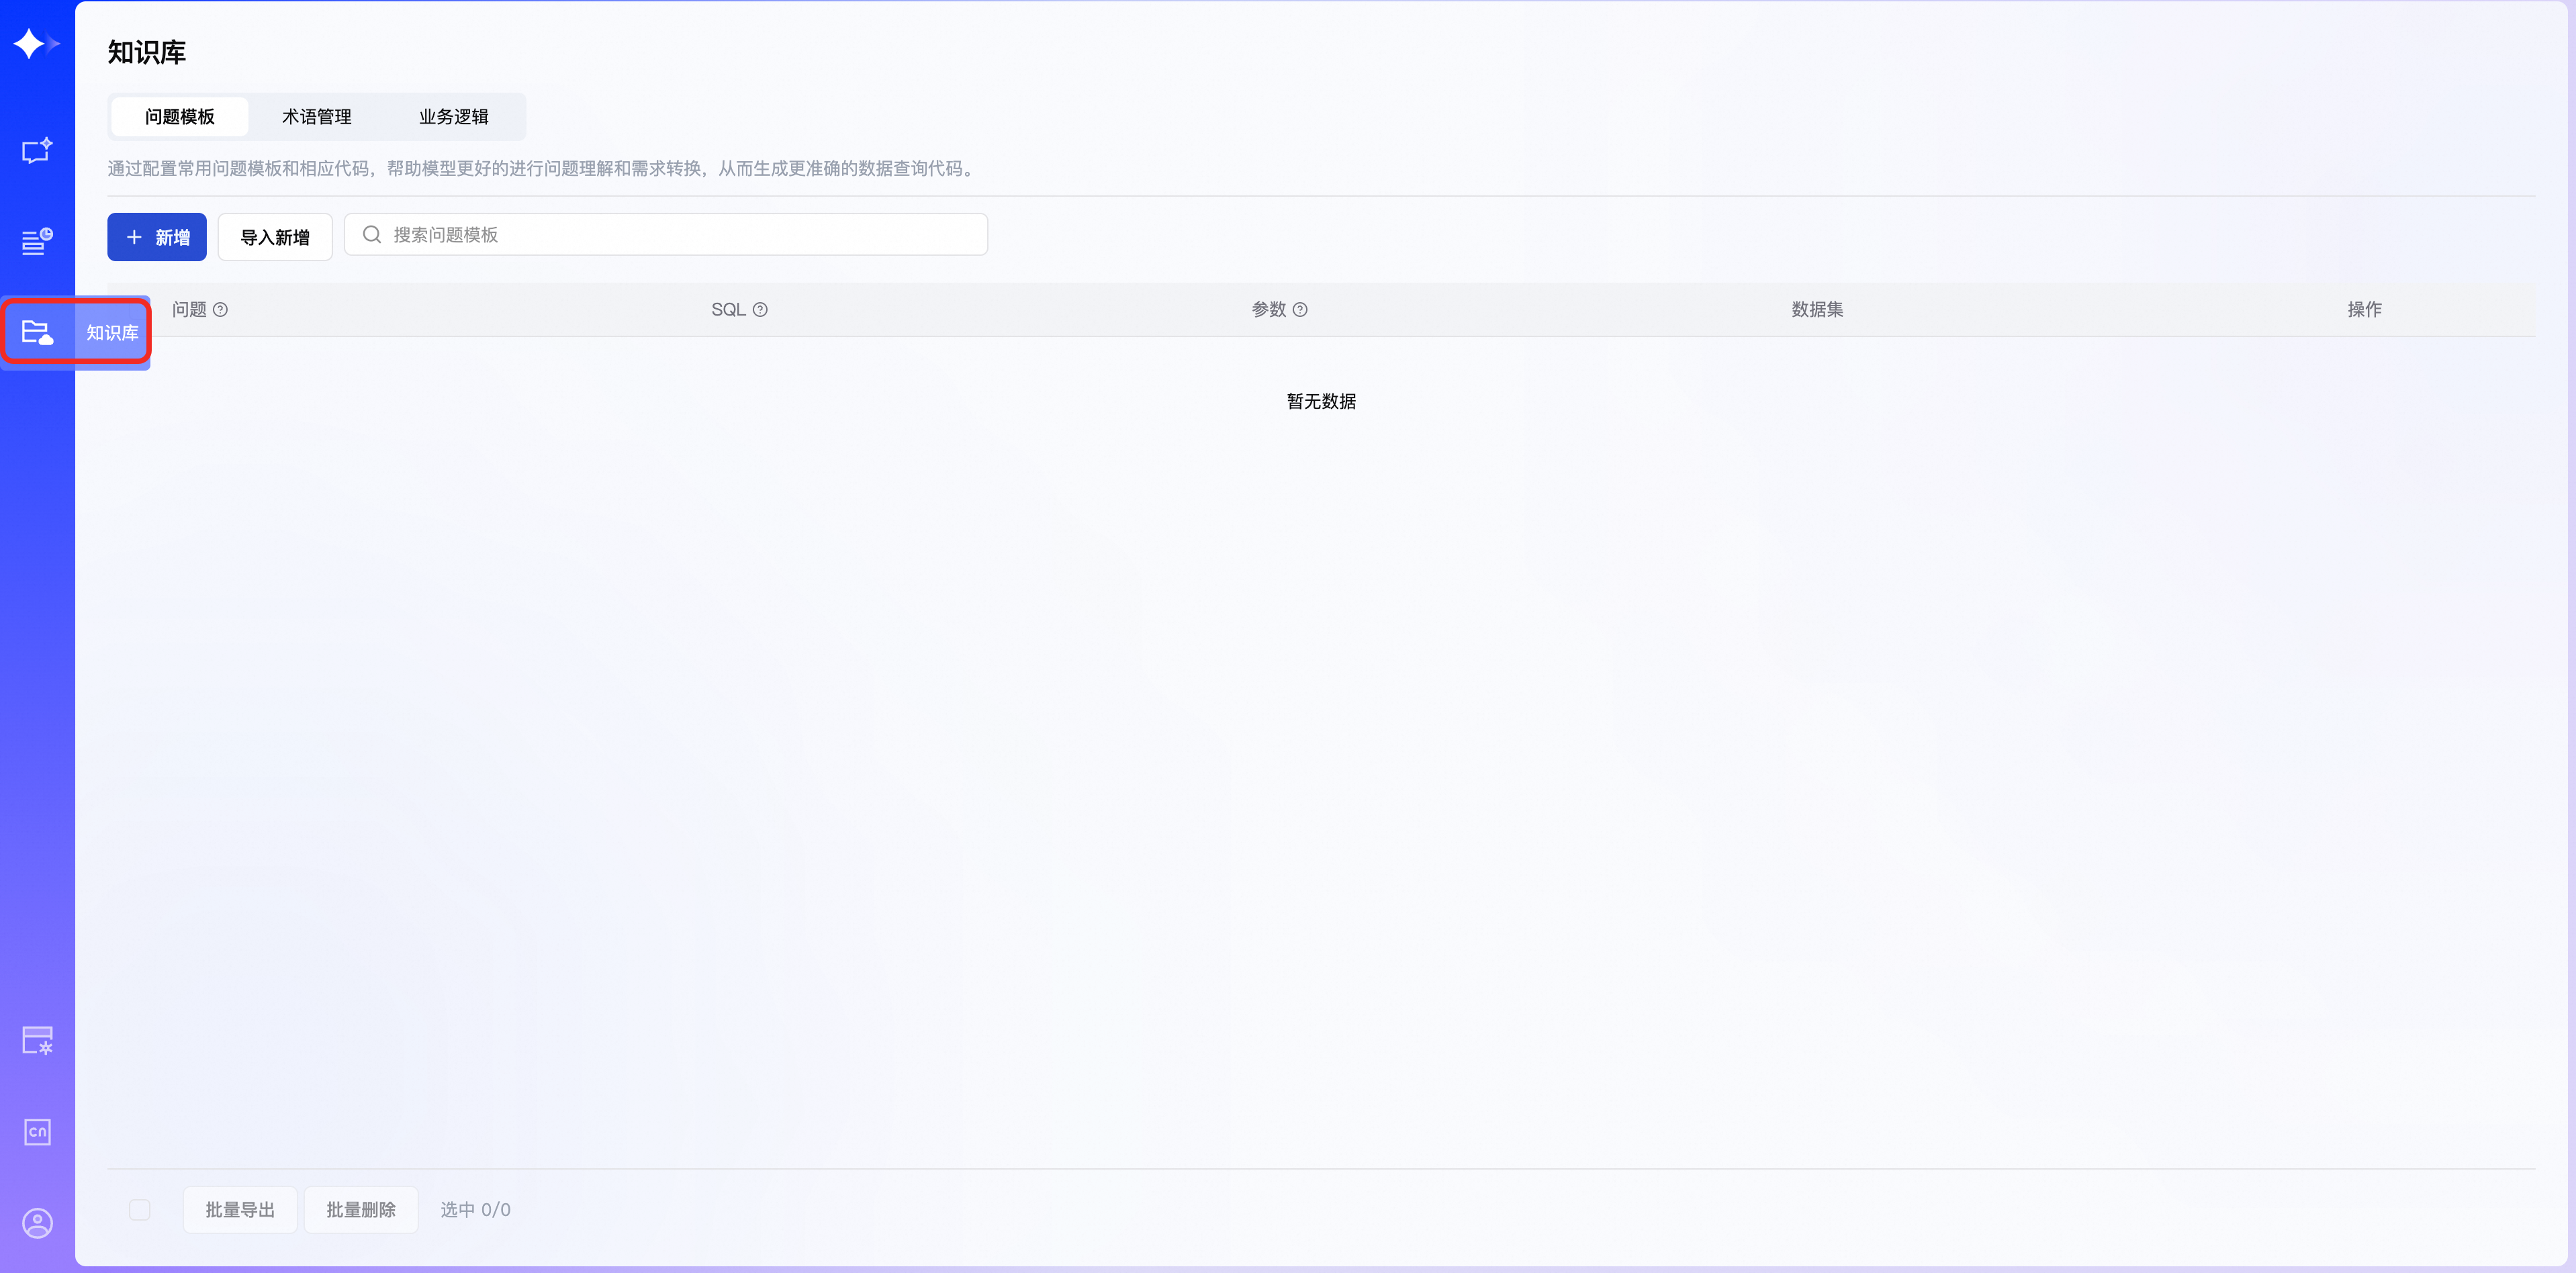Click the 数据集 column header
This screenshot has height=1273, width=2576.
click(x=1817, y=310)
